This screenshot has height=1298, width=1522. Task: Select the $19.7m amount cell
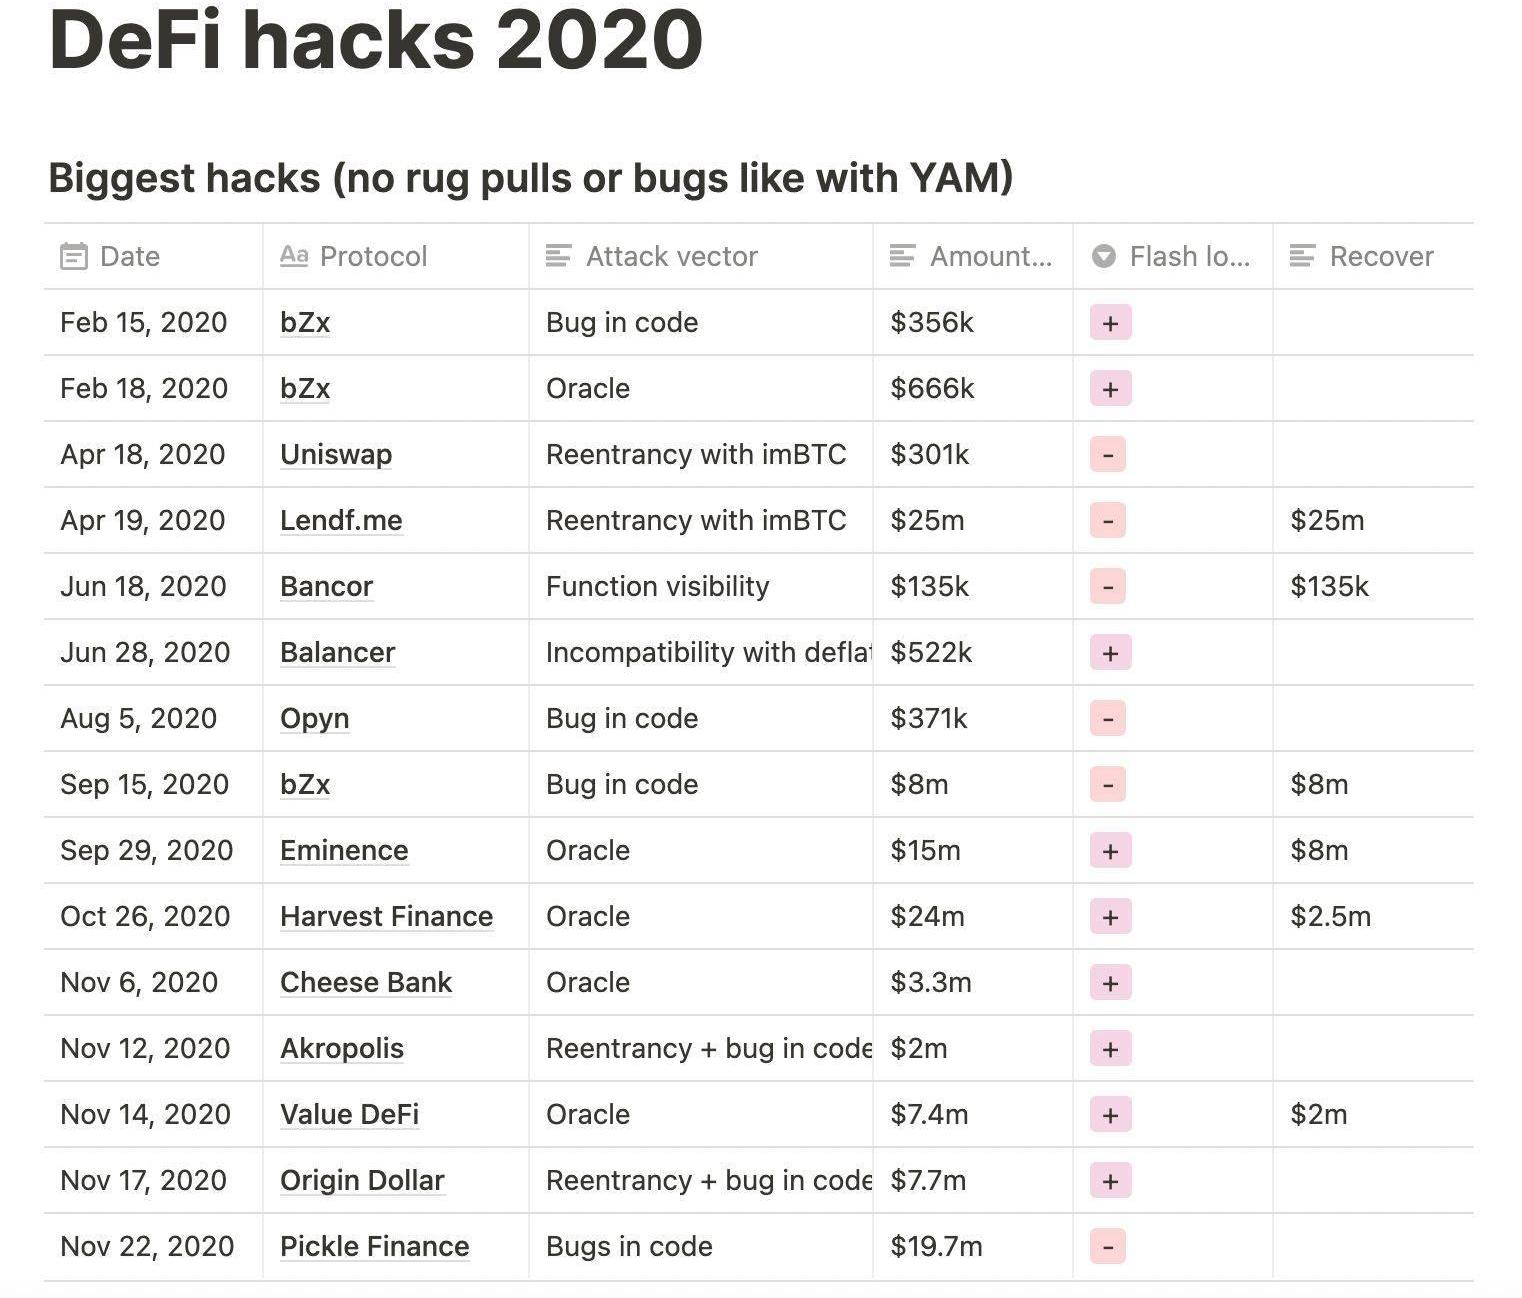click(937, 1247)
